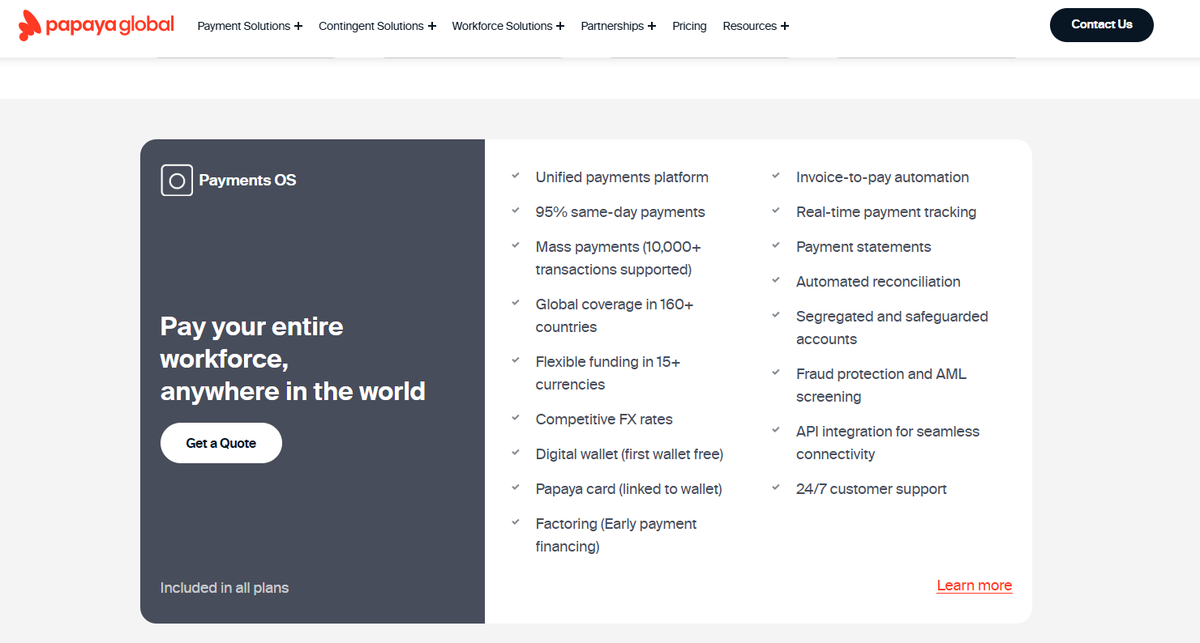The height and width of the screenshot is (643, 1200).
Task: Click 'Real-time payment tracking' text
Action: pyautogui.click(x=886, y=212)
